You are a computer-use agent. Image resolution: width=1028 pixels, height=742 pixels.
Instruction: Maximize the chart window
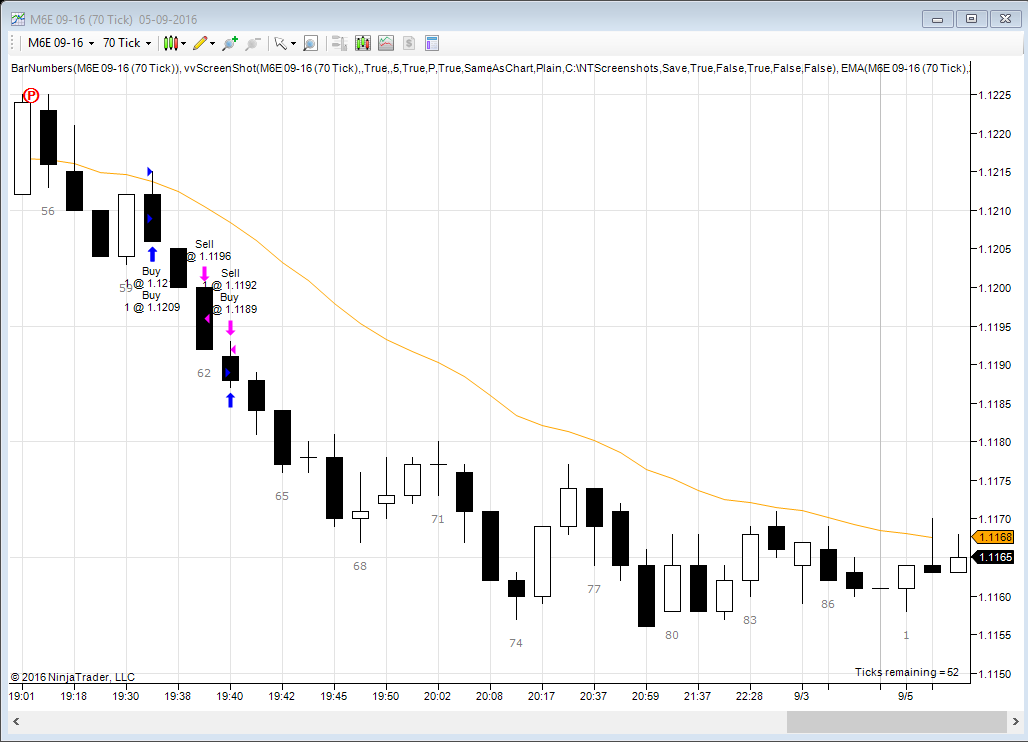(x=972, y=19)
